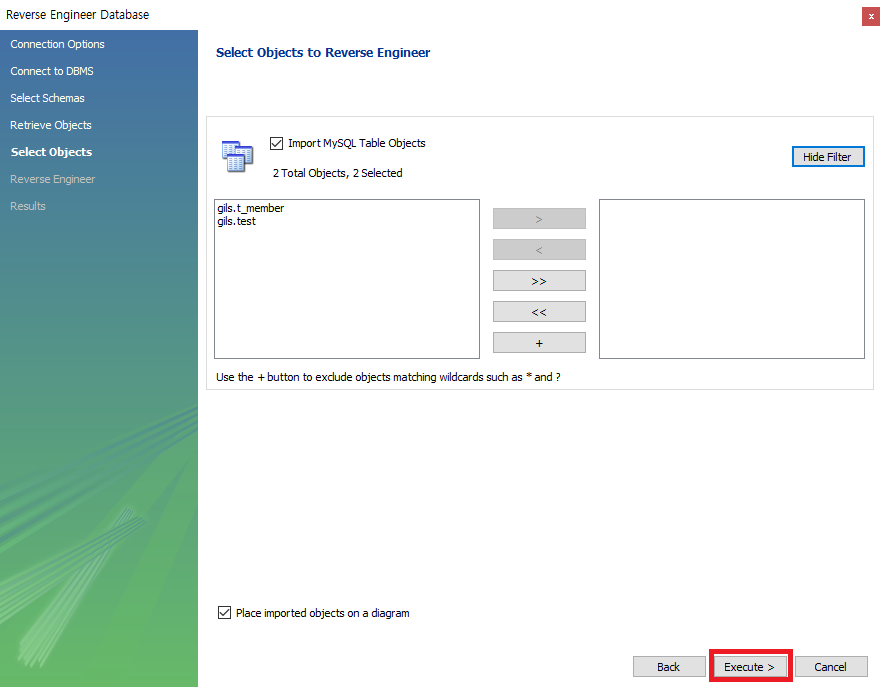Uncheck Place imported objects on a diagram
The height and width of the screenshot is (687, 880).
[x=224, y=612]
